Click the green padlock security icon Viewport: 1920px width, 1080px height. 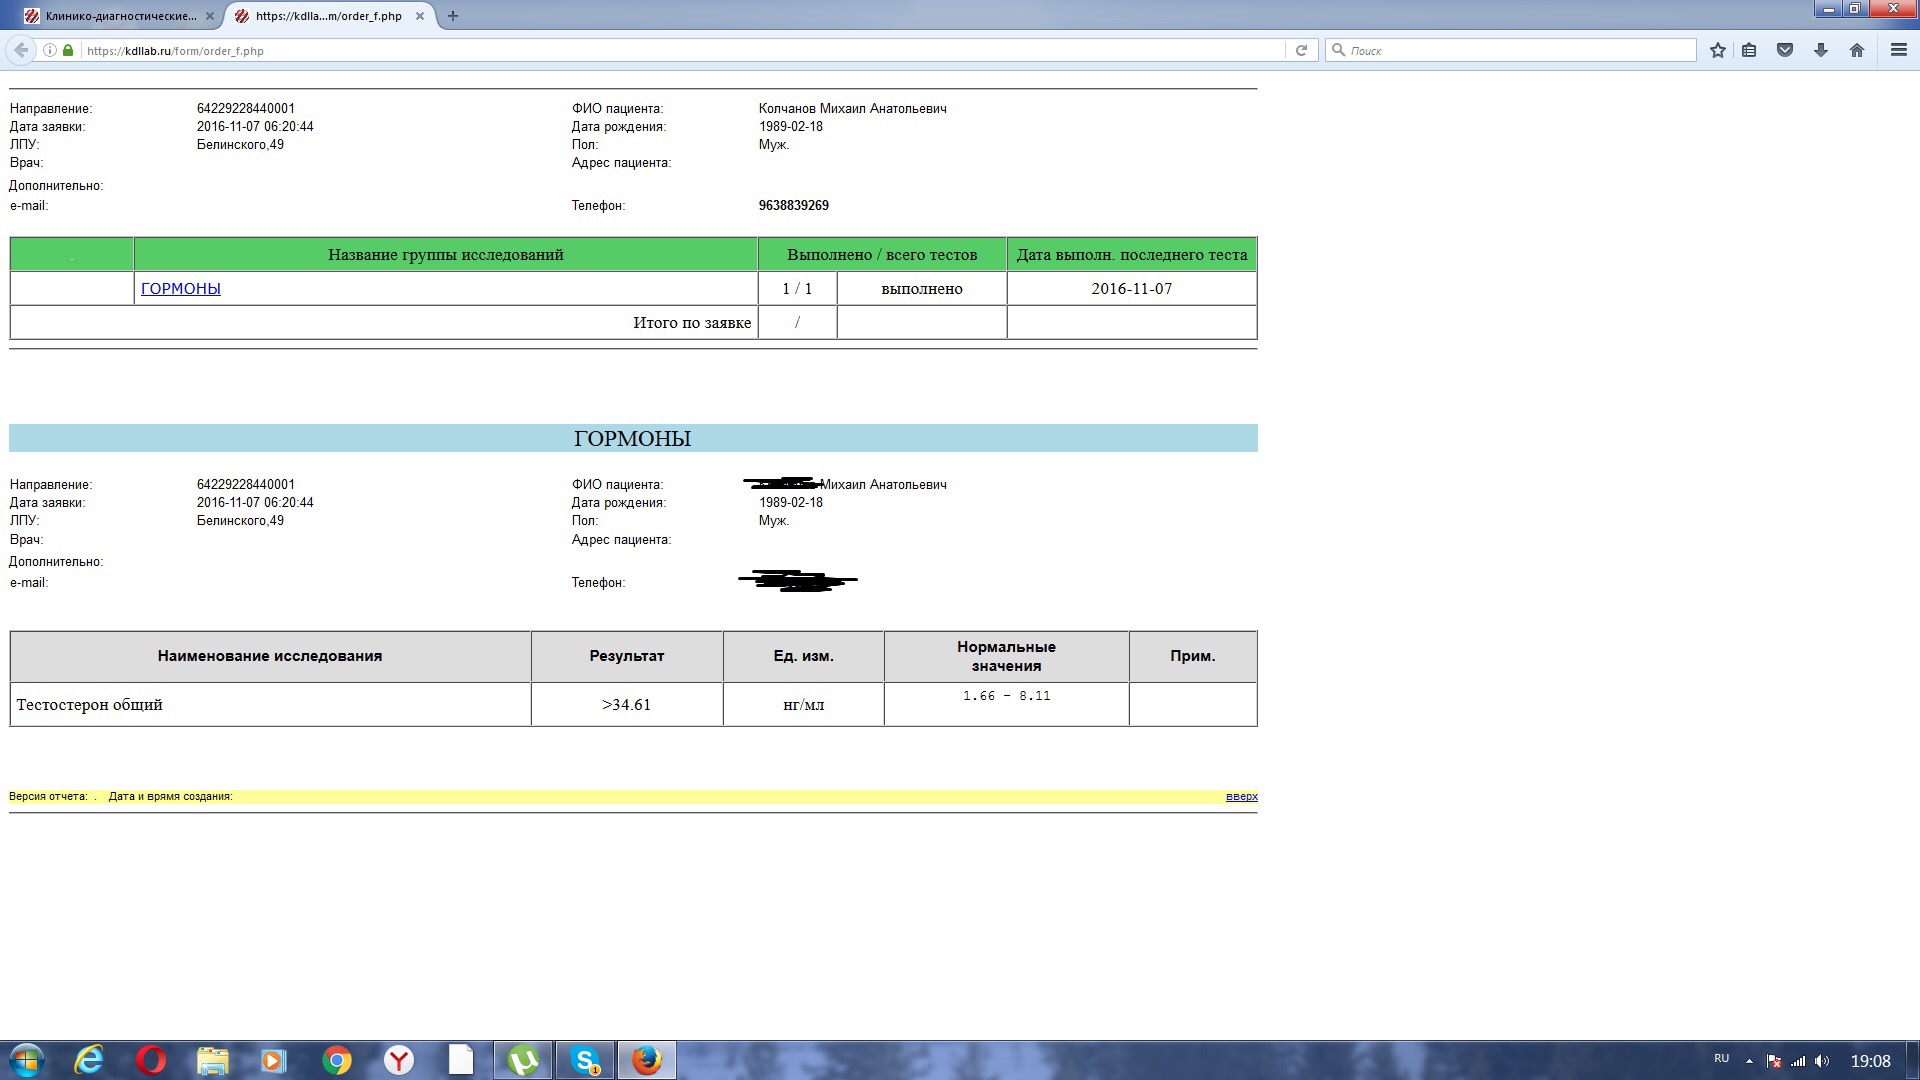pyautogui.click(x=68, y=50)
